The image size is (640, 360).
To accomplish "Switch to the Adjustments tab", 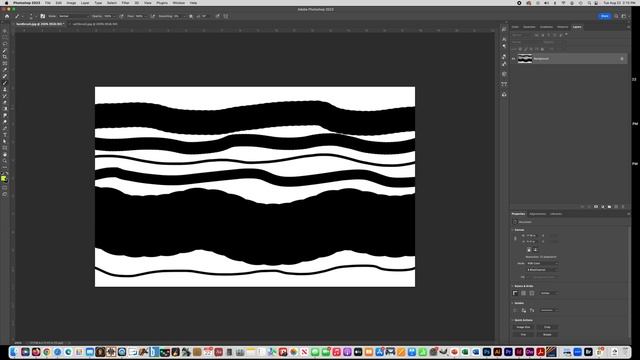I will [538, 214].
